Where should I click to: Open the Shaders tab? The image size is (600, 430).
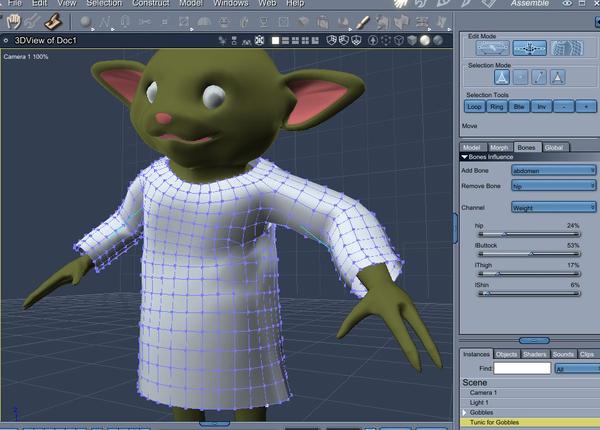[535, 354]
